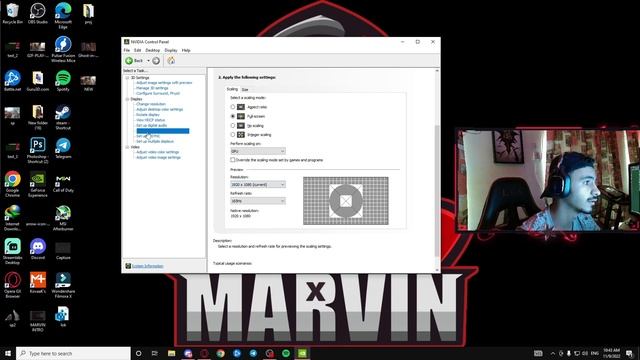The image size is (640, 360).
Task: Open File Explorer from the taskbar
Action: pyautogui.click(x=171, y=353)
